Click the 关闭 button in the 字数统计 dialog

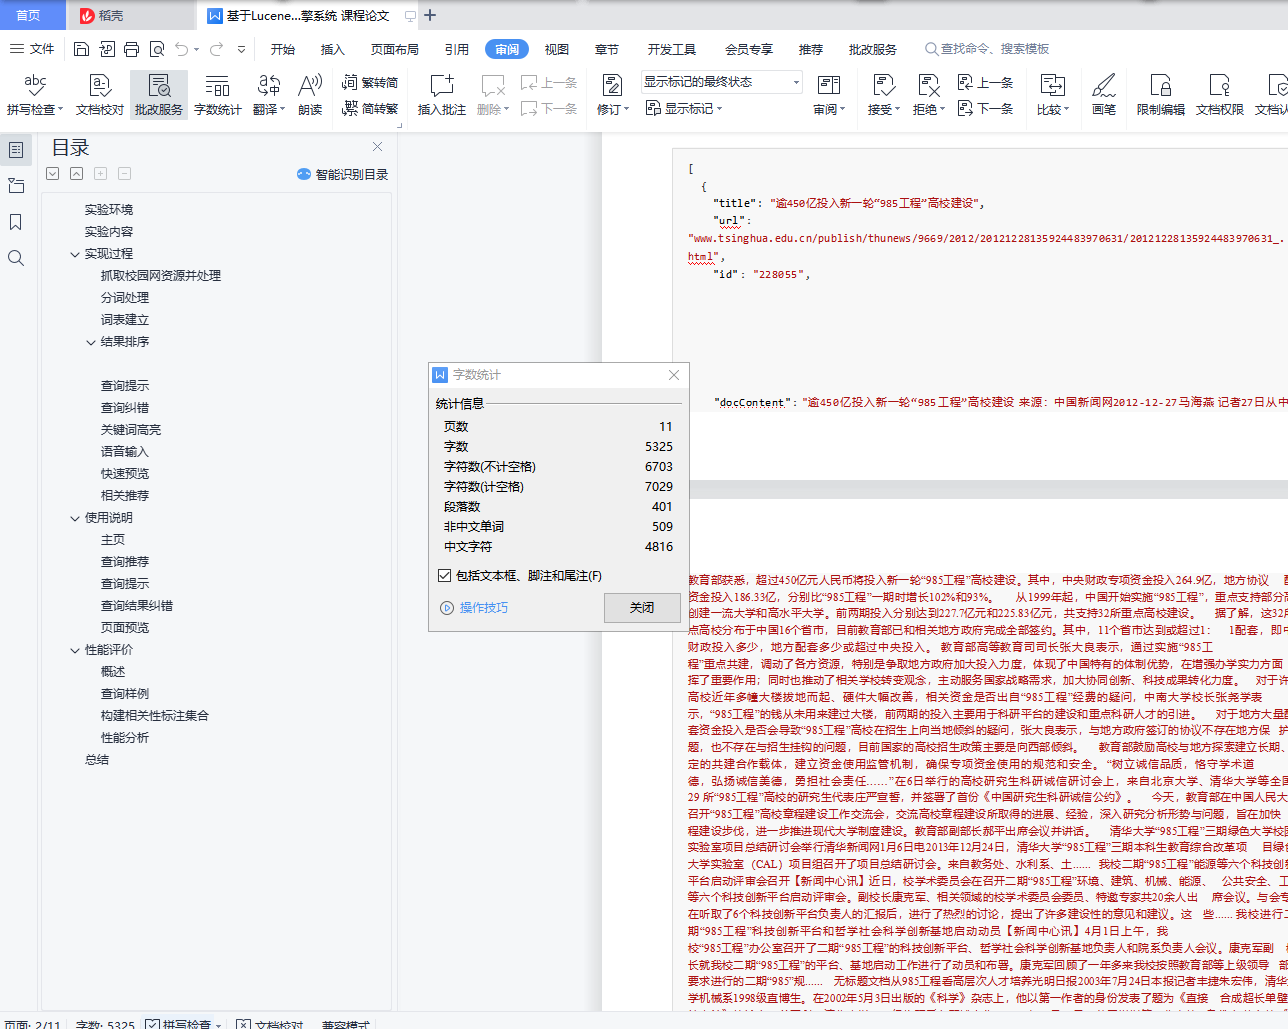[x=642, y=608]
